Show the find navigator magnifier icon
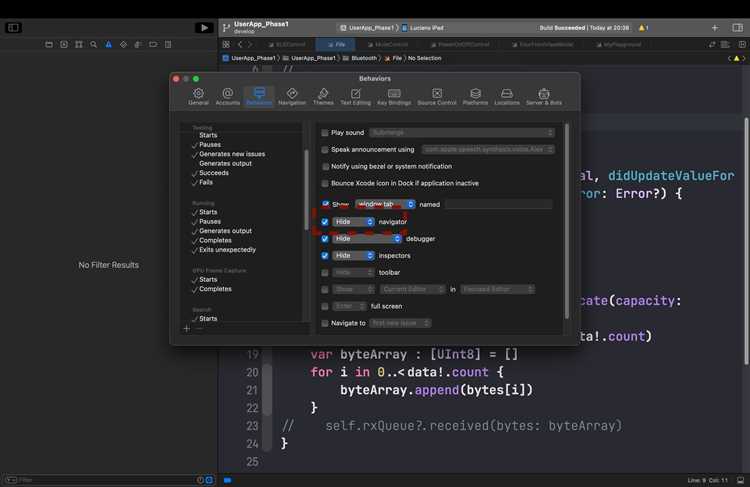Screen dimensions: 750x487 point(94,44)
